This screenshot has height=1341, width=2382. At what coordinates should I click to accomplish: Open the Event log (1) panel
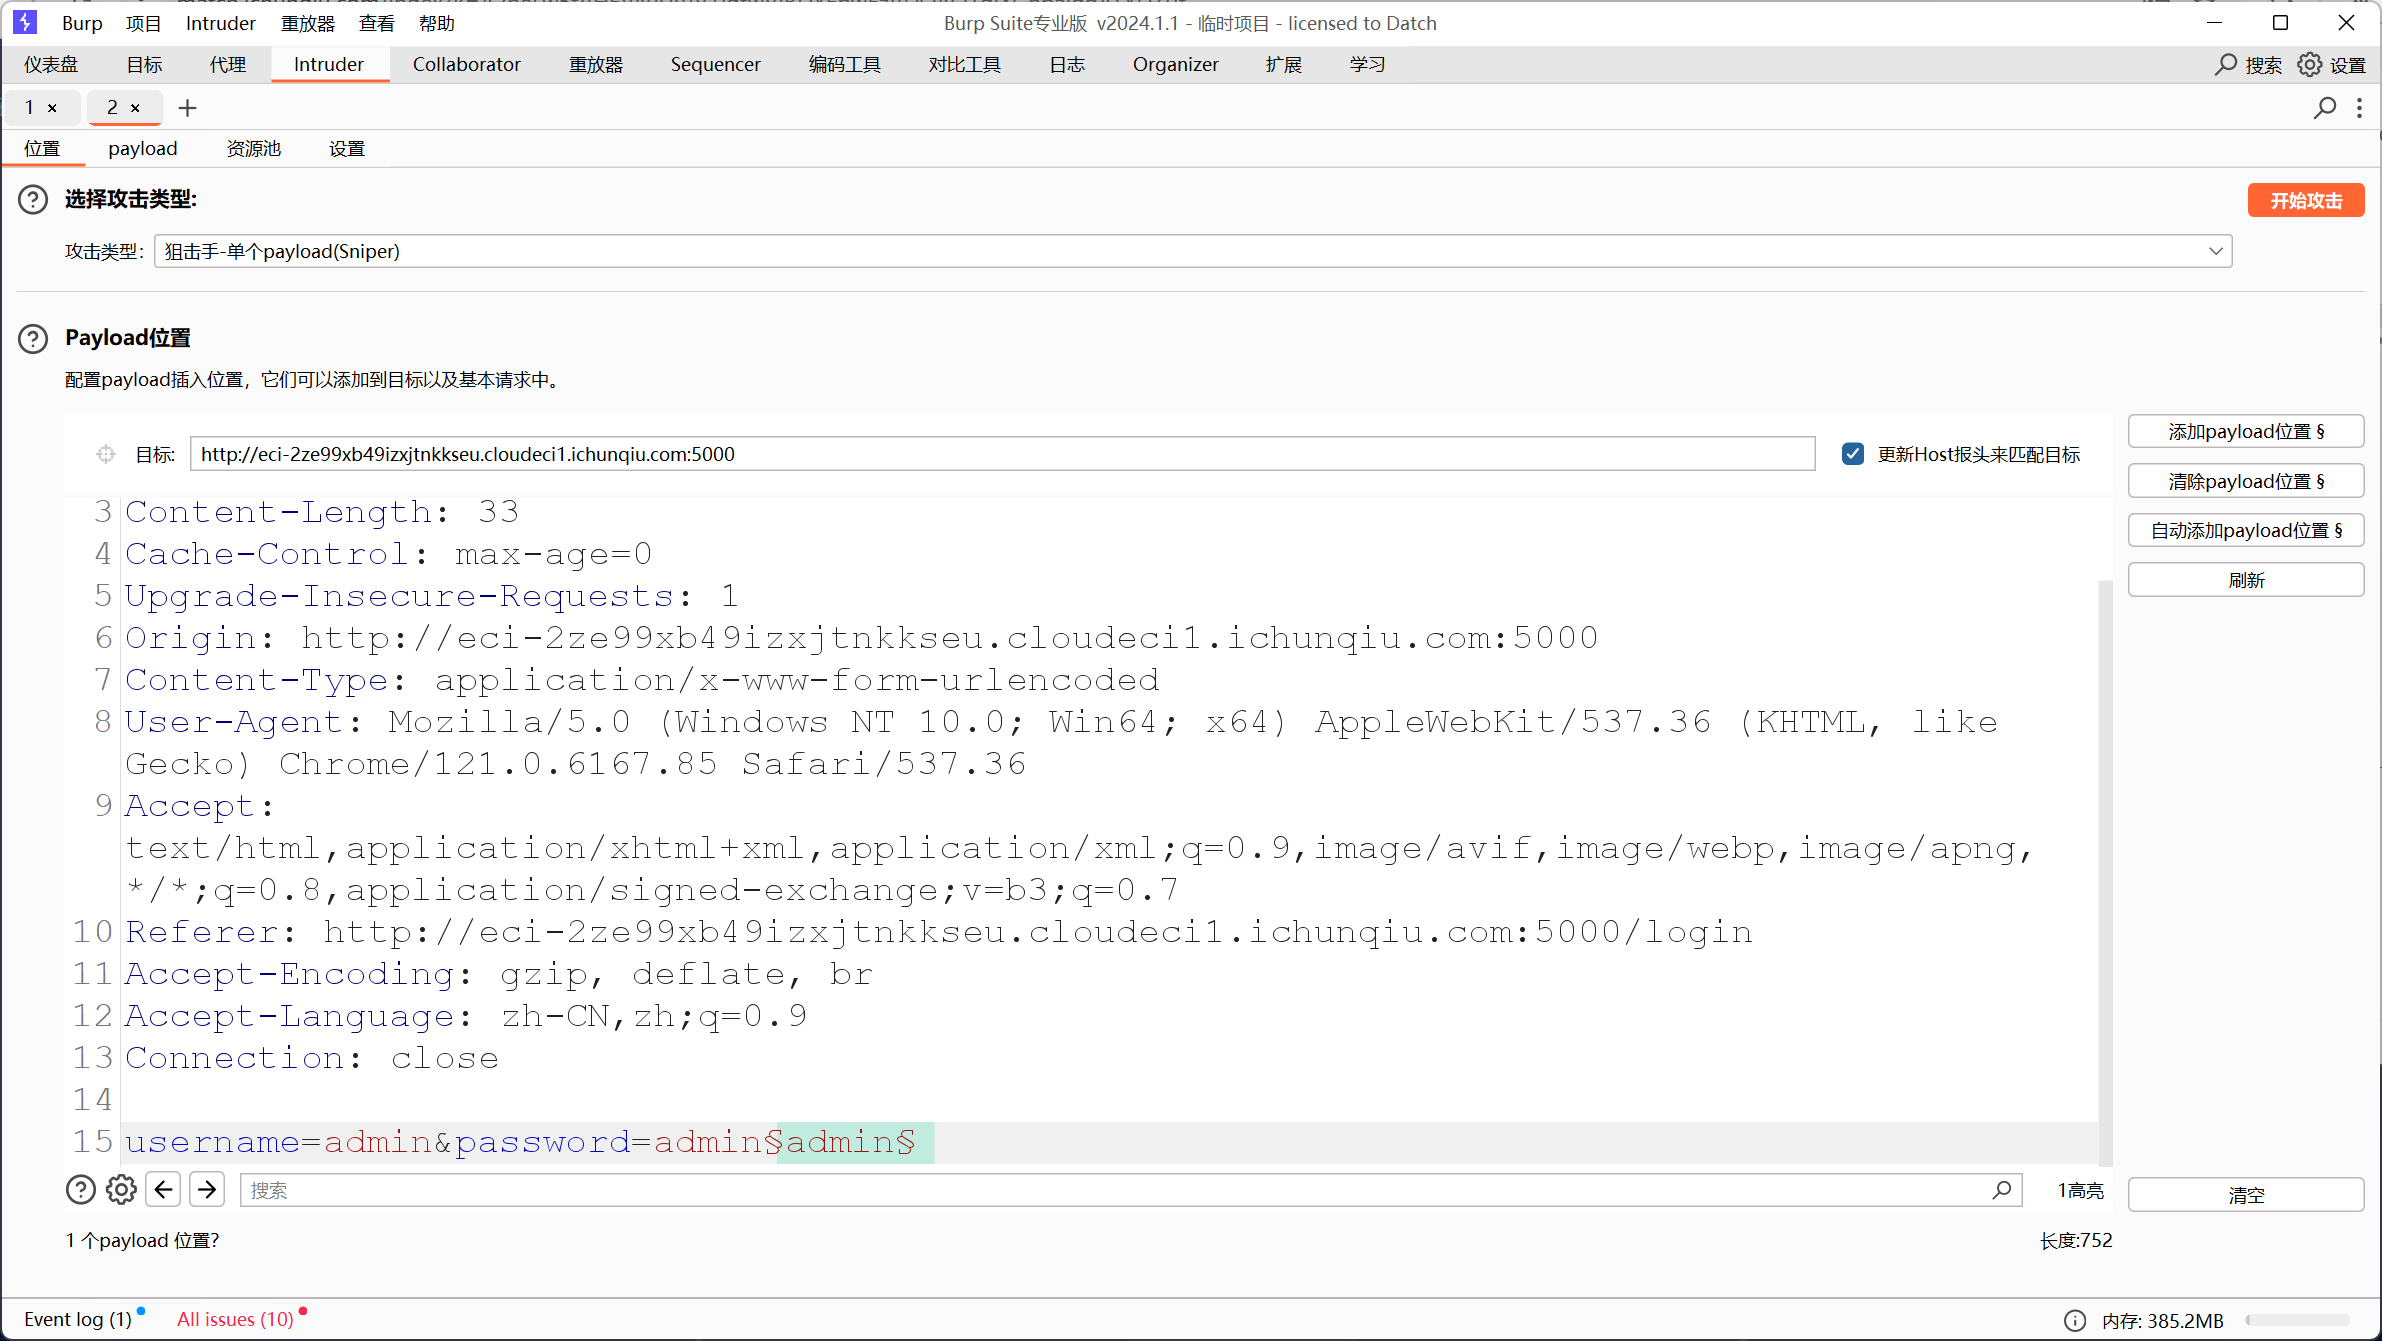(78, 1320)
